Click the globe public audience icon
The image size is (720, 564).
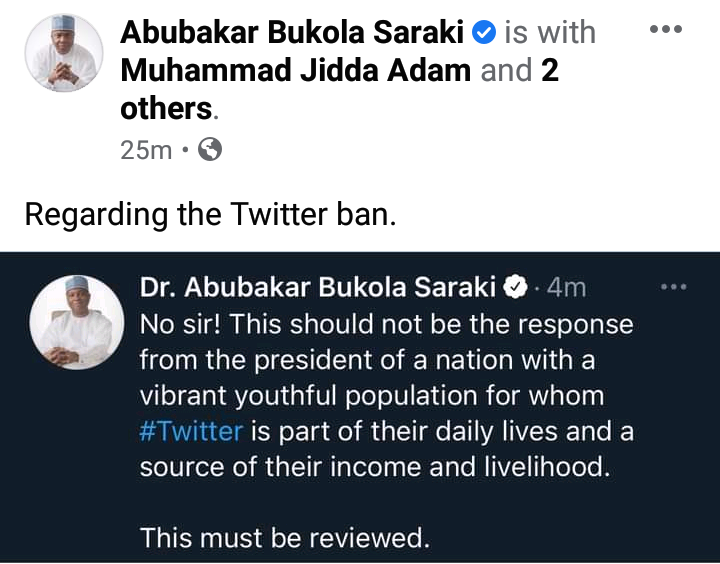coord(210,150)
